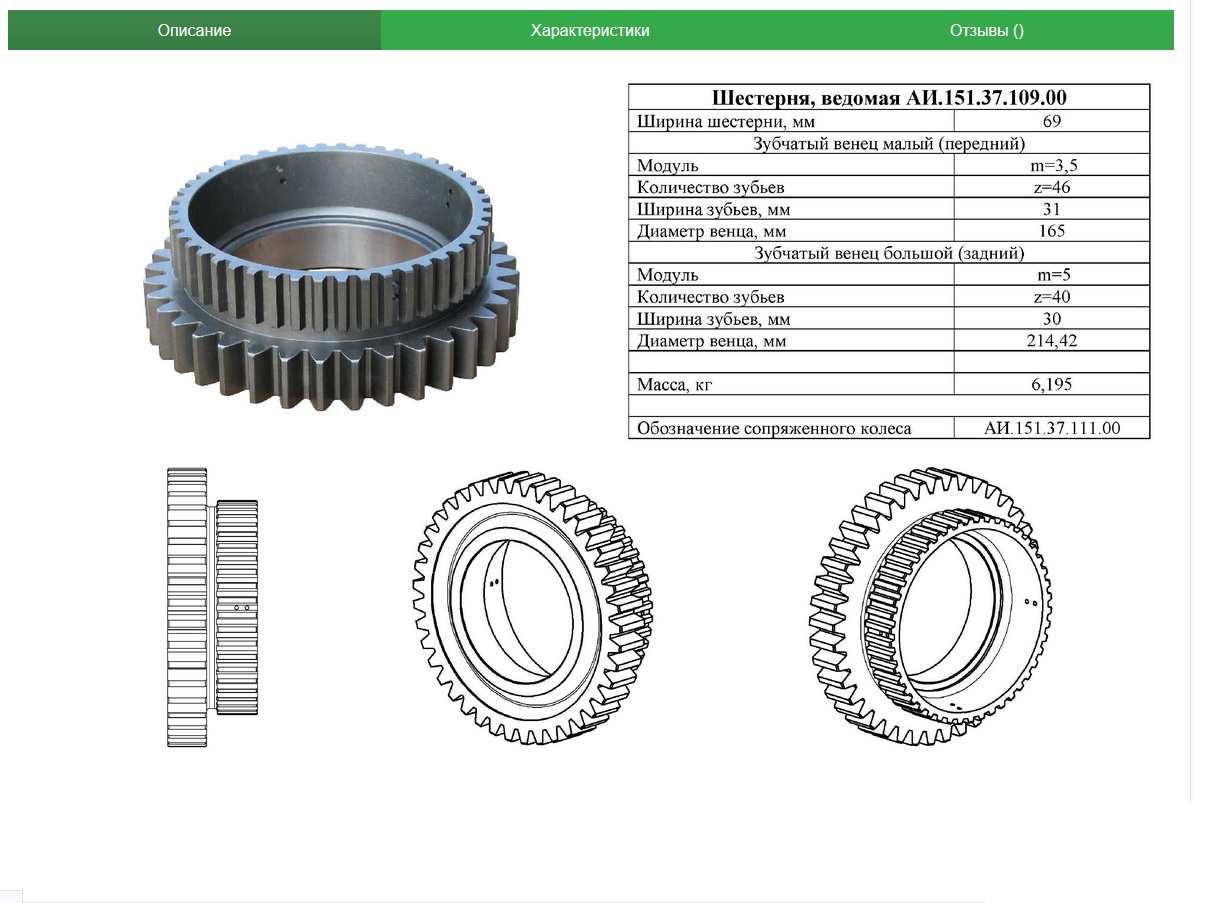Select the tooth width value 30
This screenshot has height=903, width=1207.
pyautogui.click(x=1051, y=319)
